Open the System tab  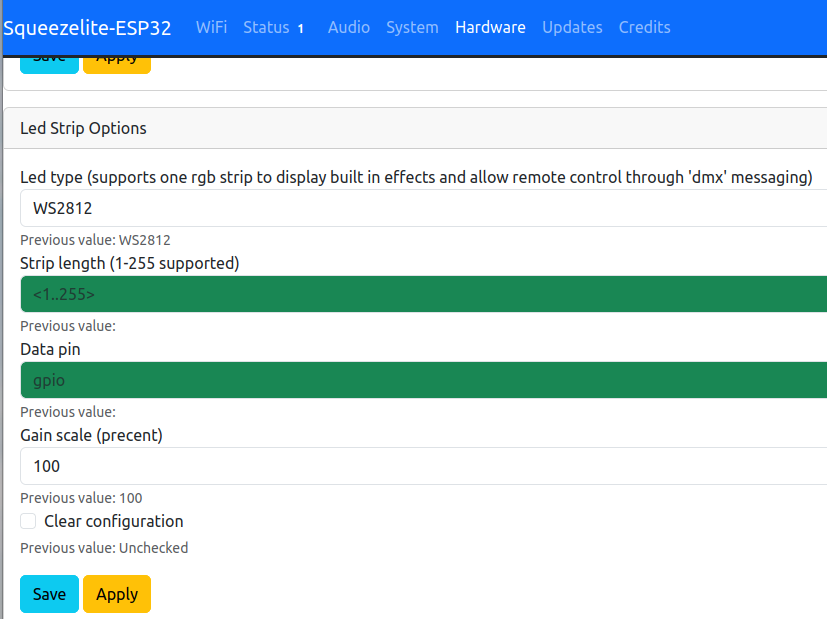pos(412,28)
